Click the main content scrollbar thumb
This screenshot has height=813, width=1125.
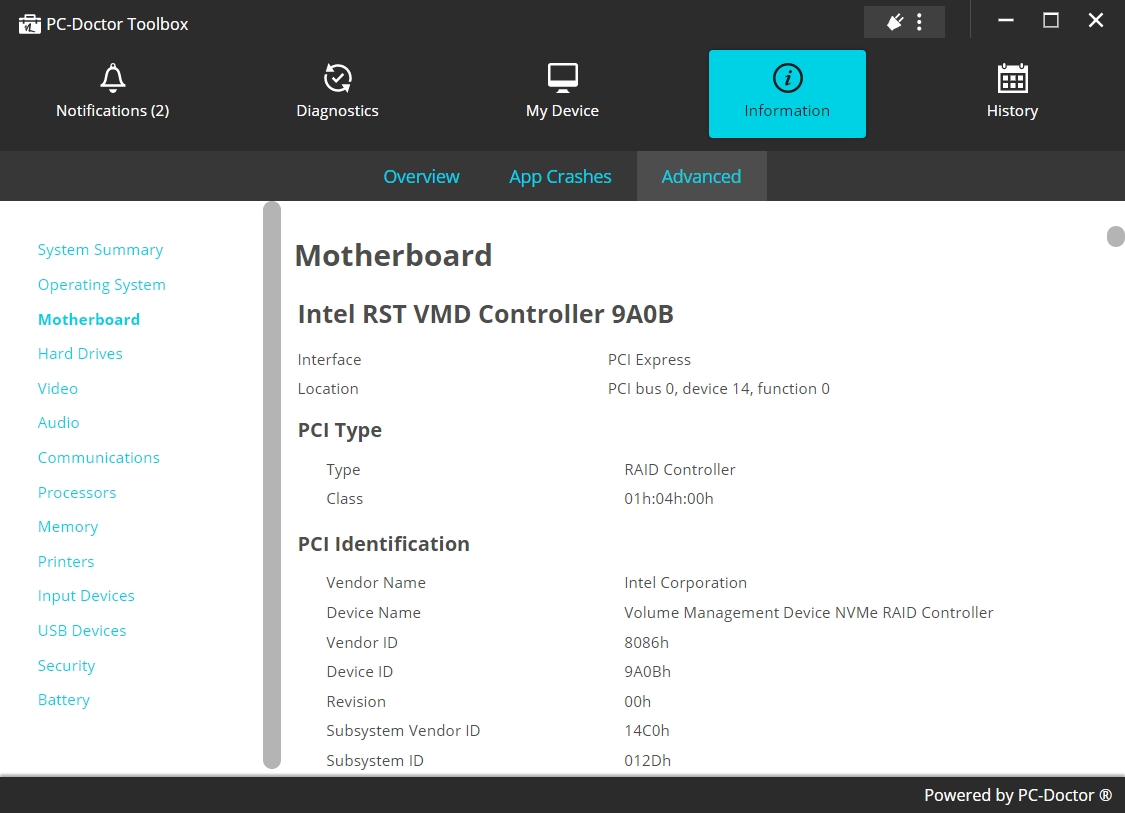pyautogui.click(x=1116, y=236)
